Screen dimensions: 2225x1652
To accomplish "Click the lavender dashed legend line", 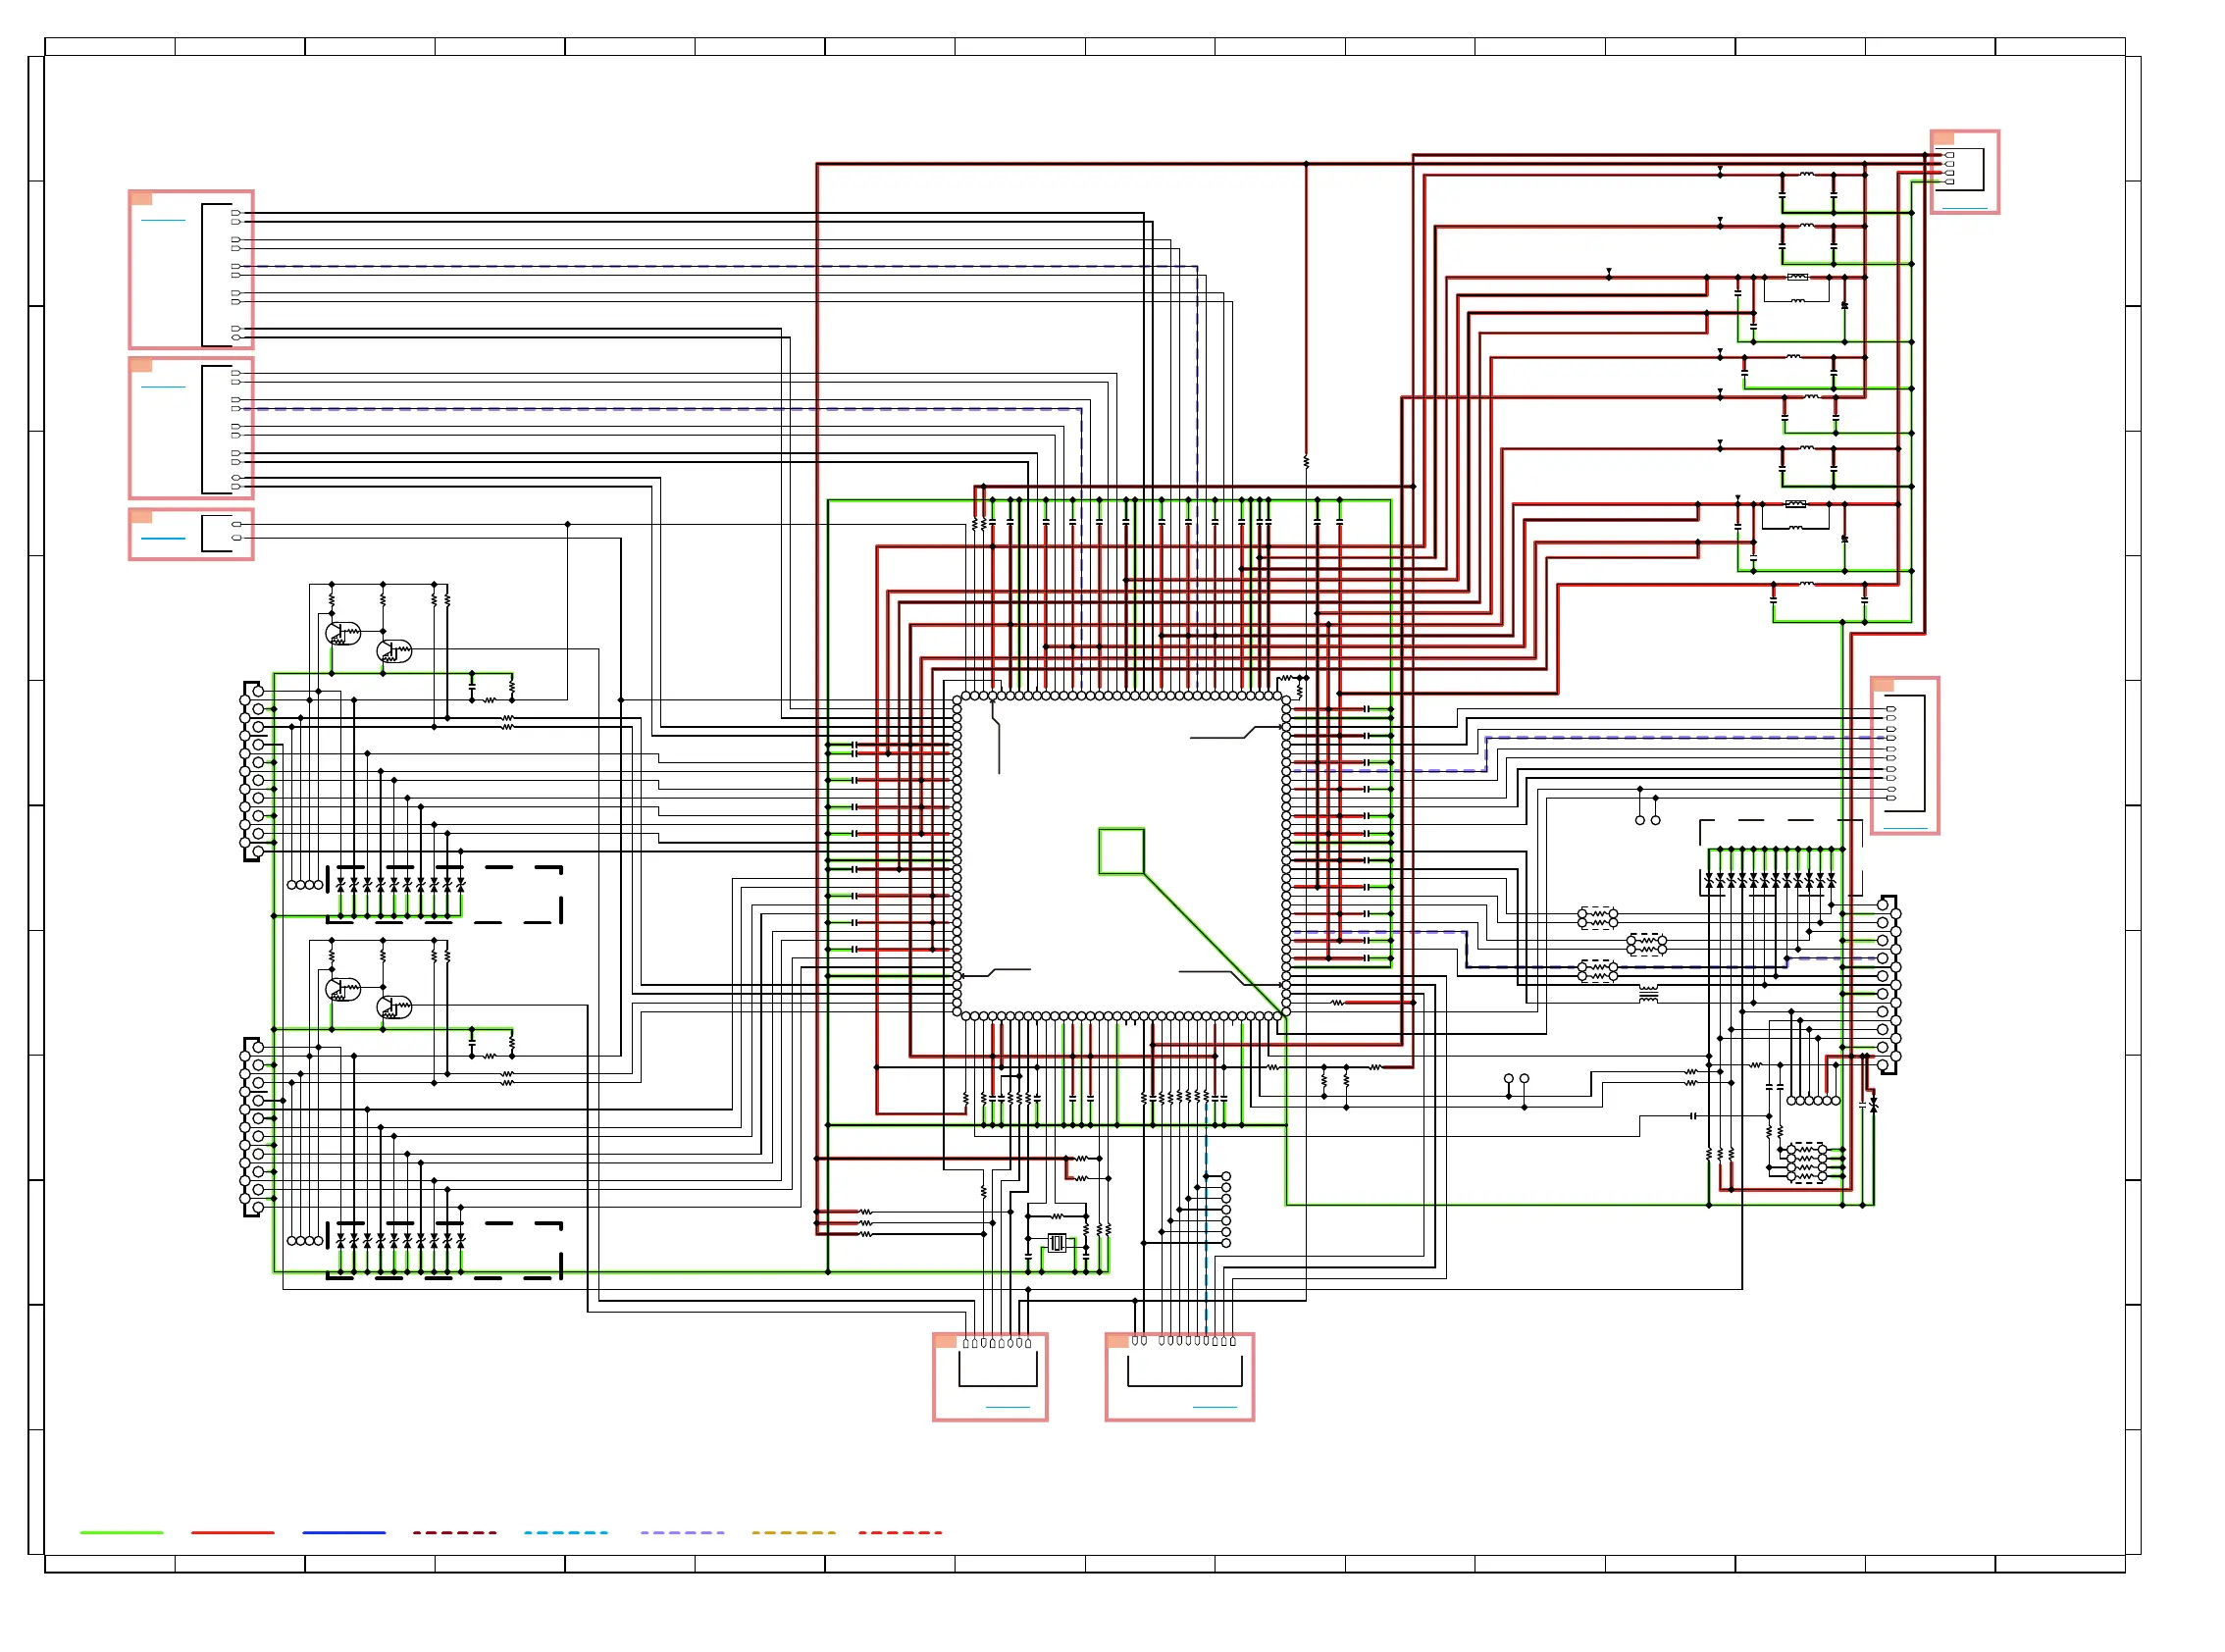I will [682, 1533].
